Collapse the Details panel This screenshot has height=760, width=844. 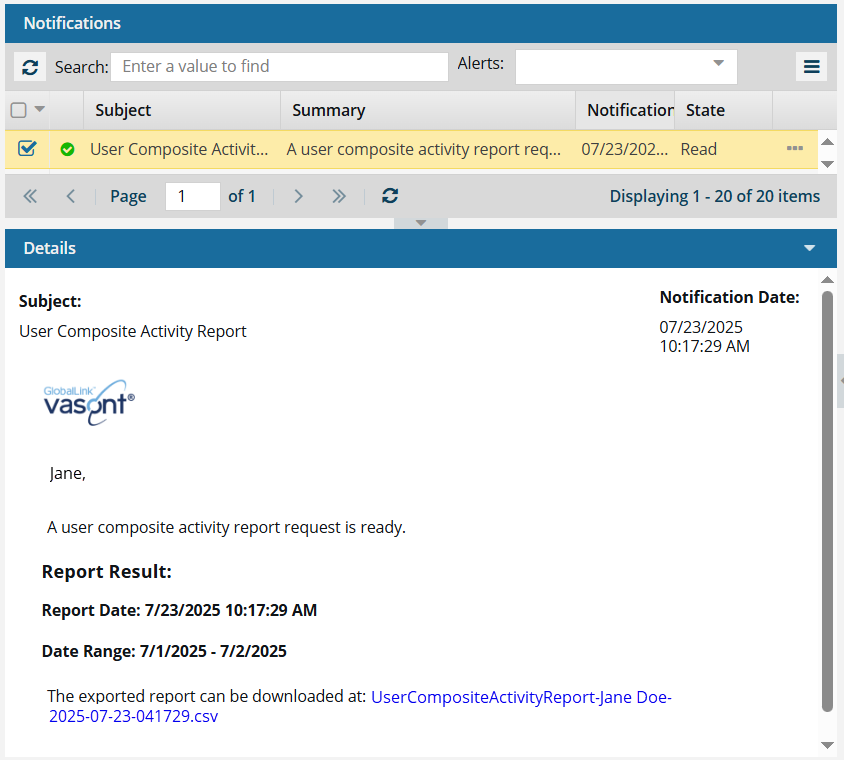click(809, 248)
